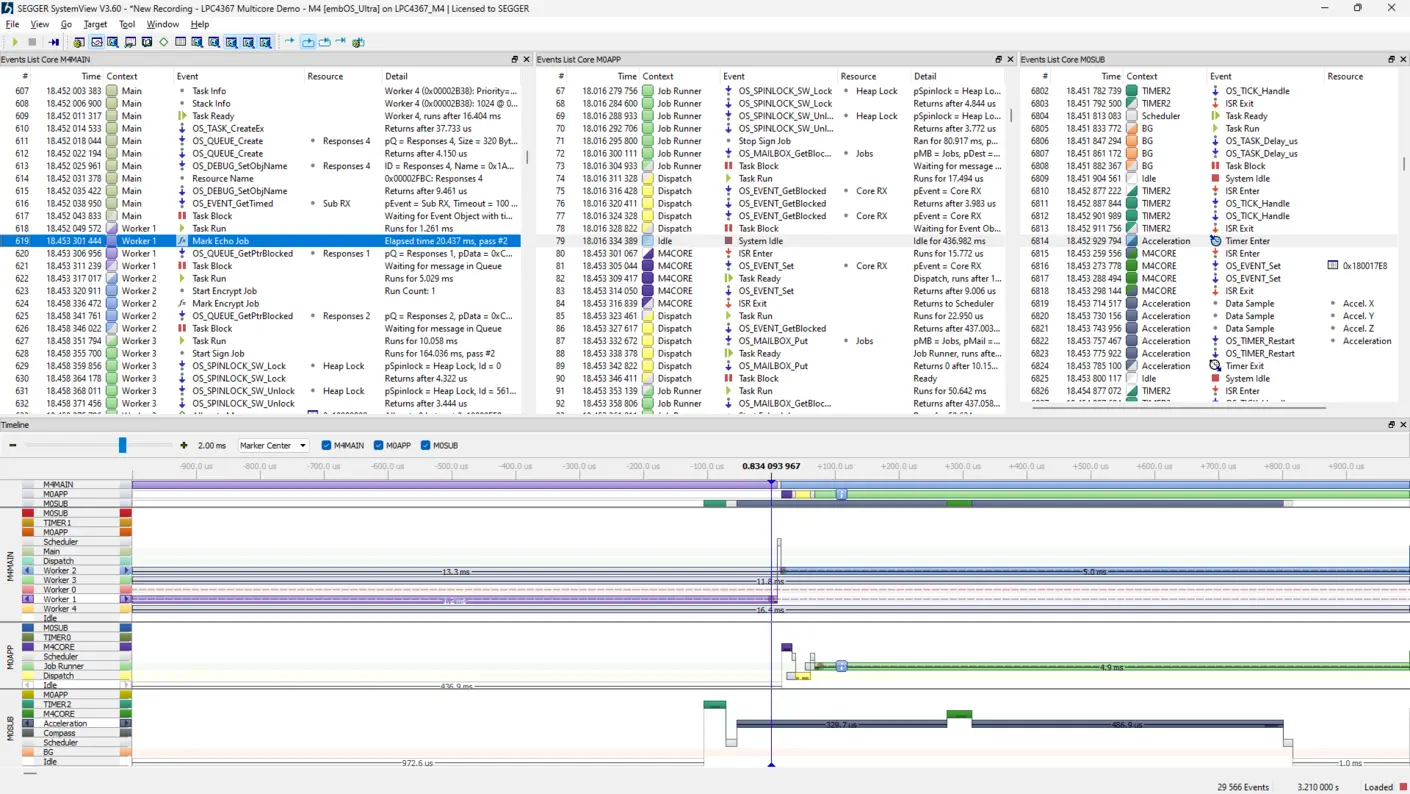The width and height of the screenshot is (1410, 794).
Task: Click the zoom-in plus icon in Timeline
Action: (x=183, y=446)
